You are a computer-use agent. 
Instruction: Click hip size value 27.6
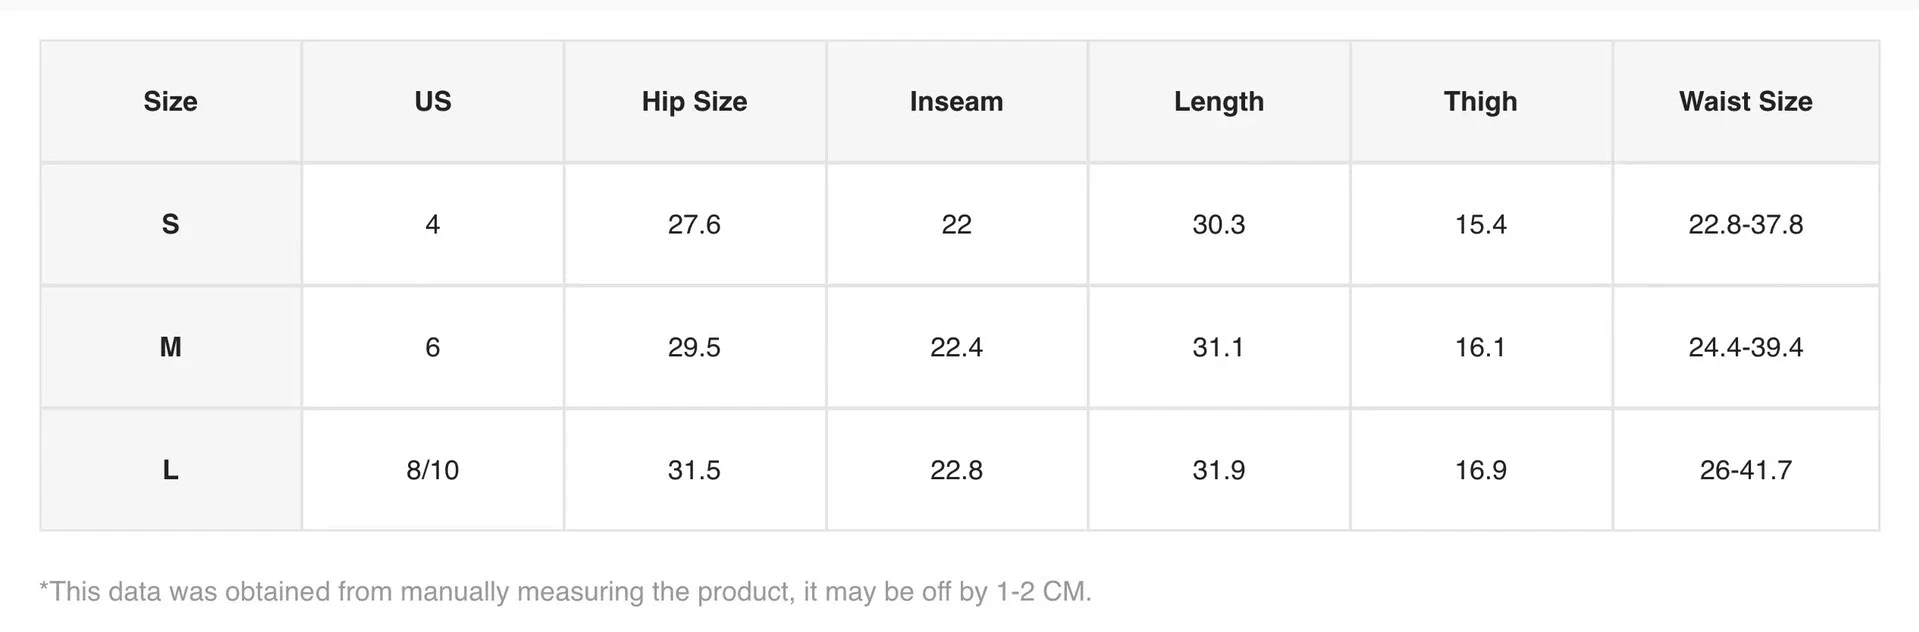tap(694, 224)
